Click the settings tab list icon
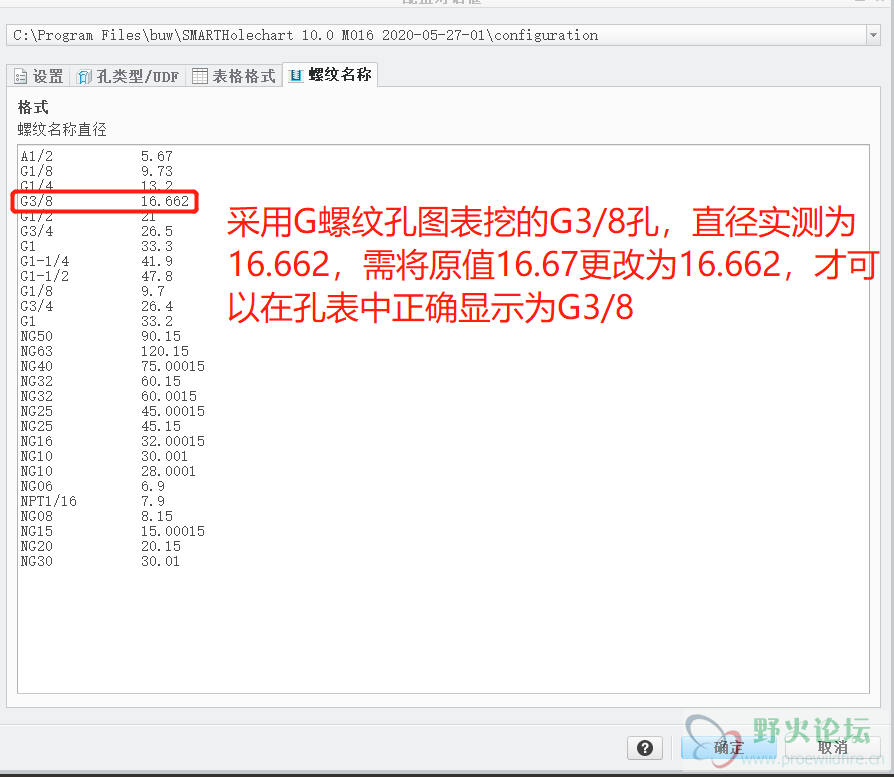The image size is (894, 777). pyautogui.click(x=21, y=76)
